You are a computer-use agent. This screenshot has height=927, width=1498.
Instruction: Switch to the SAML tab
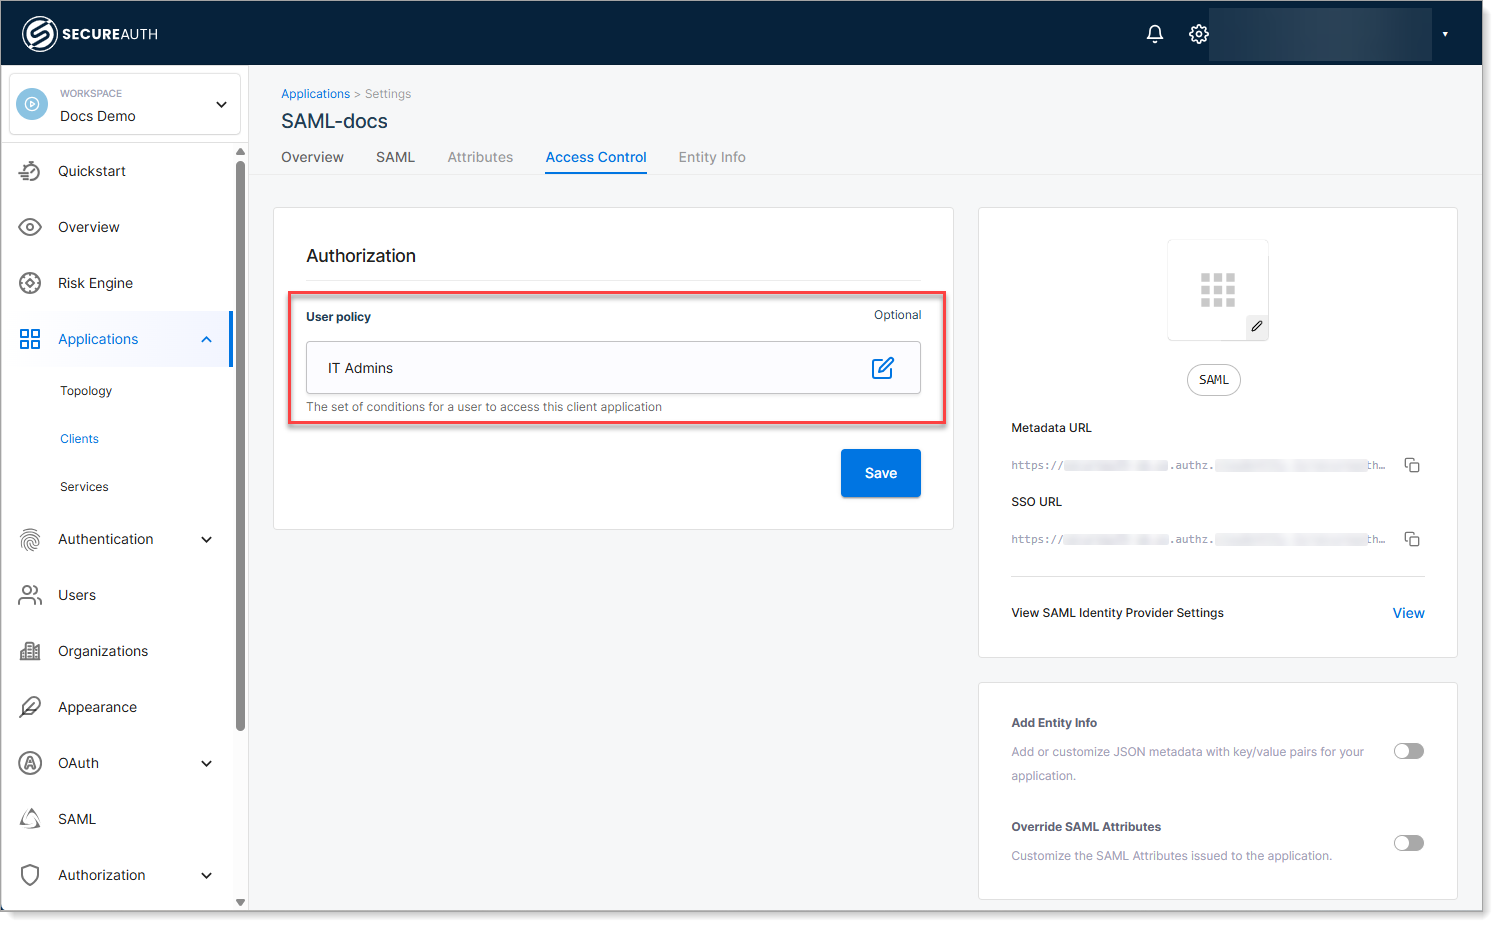coord(395,157)
